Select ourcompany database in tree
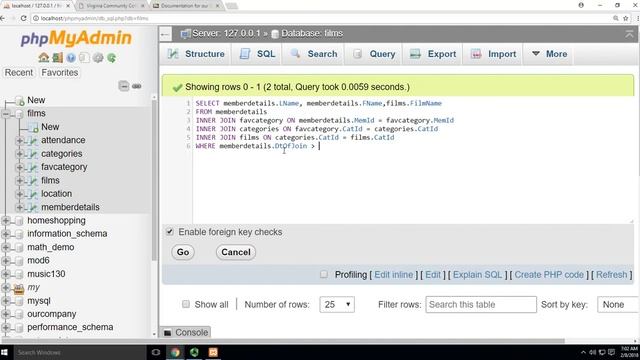 coord(52,314)
